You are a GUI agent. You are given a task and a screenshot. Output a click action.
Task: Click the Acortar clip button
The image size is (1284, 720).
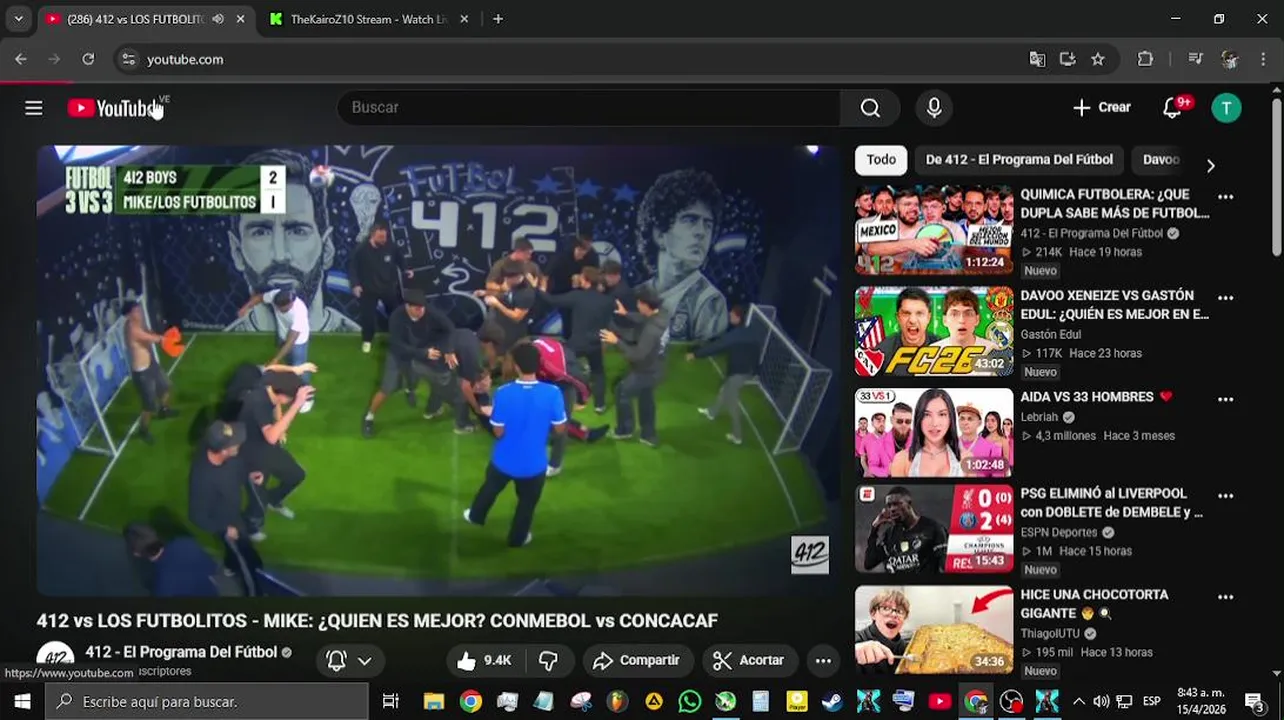(748, 660)
